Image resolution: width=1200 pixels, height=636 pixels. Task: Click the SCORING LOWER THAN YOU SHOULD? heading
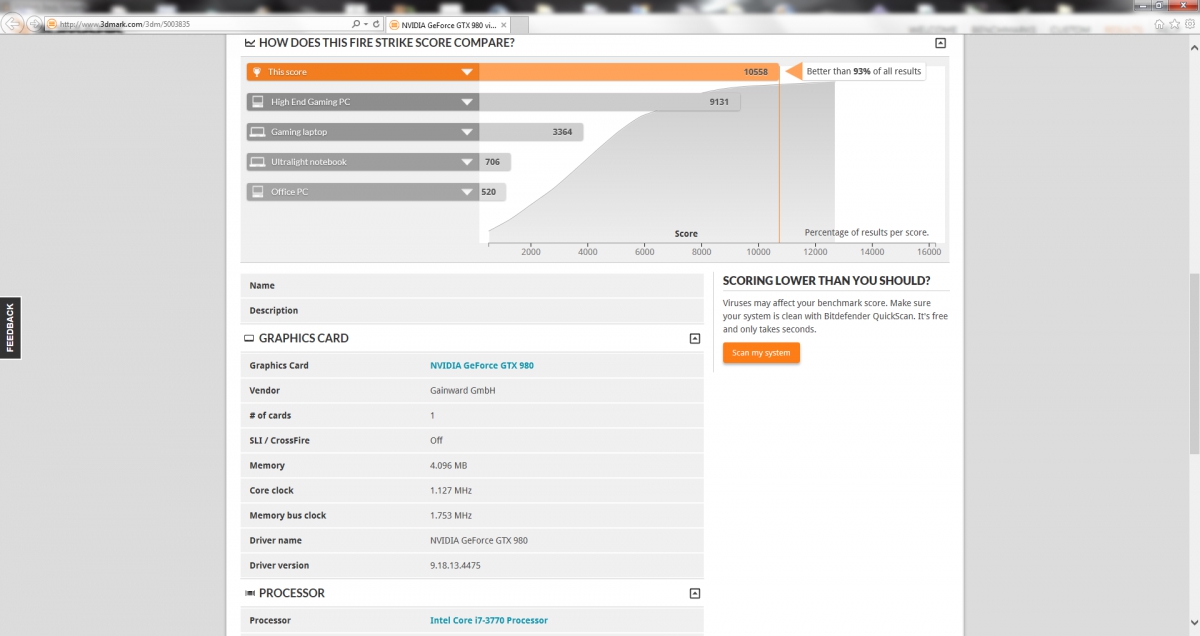pos(826,281)
